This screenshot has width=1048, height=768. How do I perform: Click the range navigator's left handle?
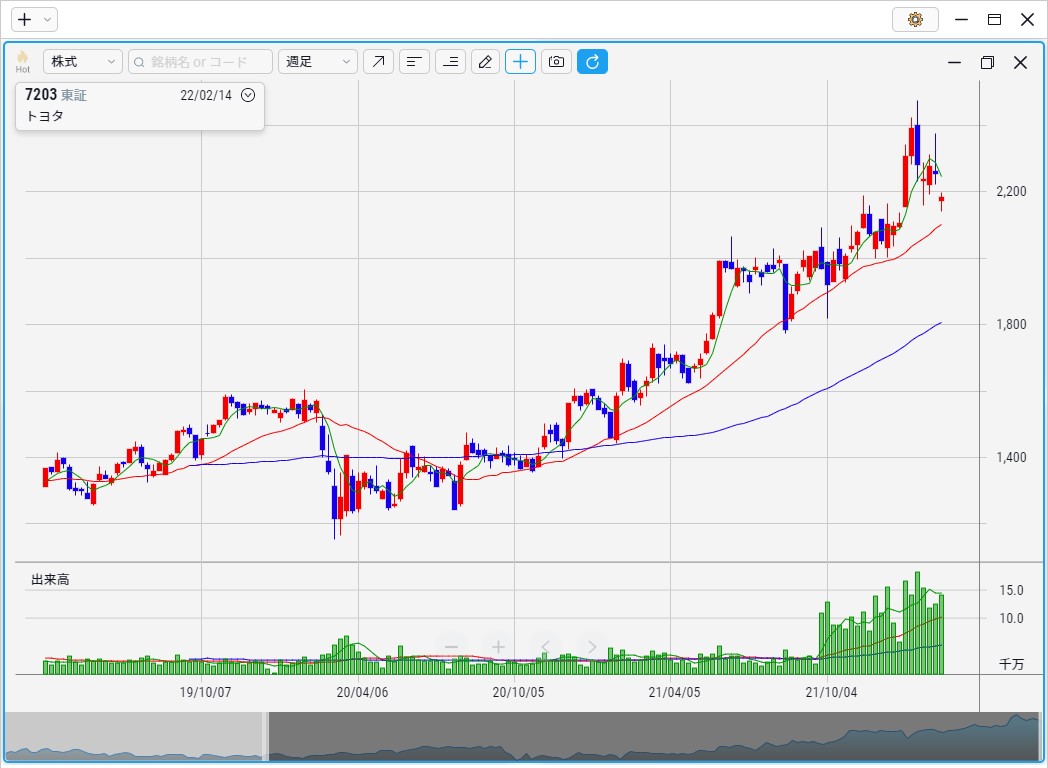tap(266, 737)
